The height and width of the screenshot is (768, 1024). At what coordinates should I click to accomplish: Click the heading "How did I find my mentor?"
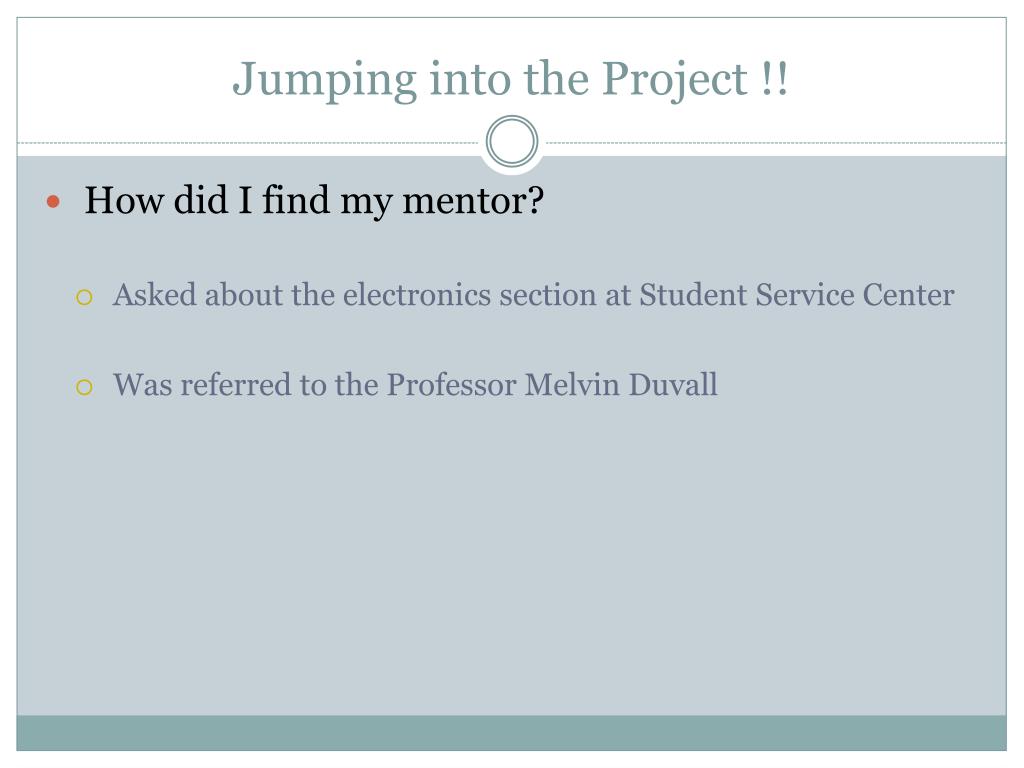(314, 200)
